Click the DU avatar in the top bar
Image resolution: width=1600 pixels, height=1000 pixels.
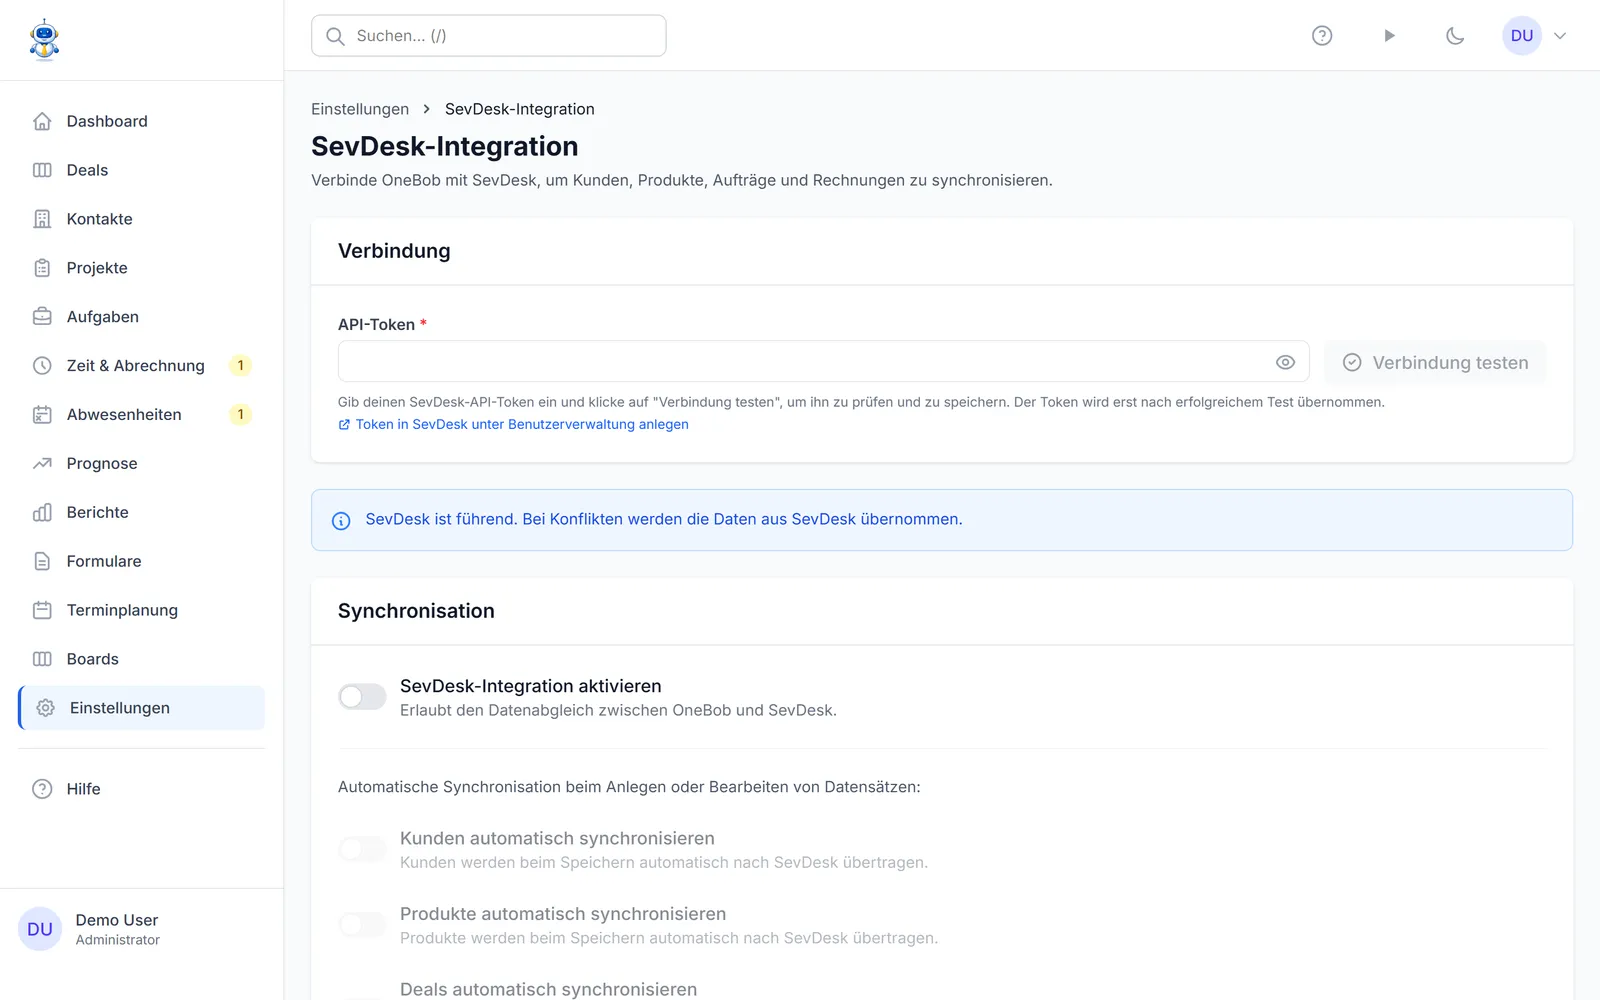point(1522,36)
